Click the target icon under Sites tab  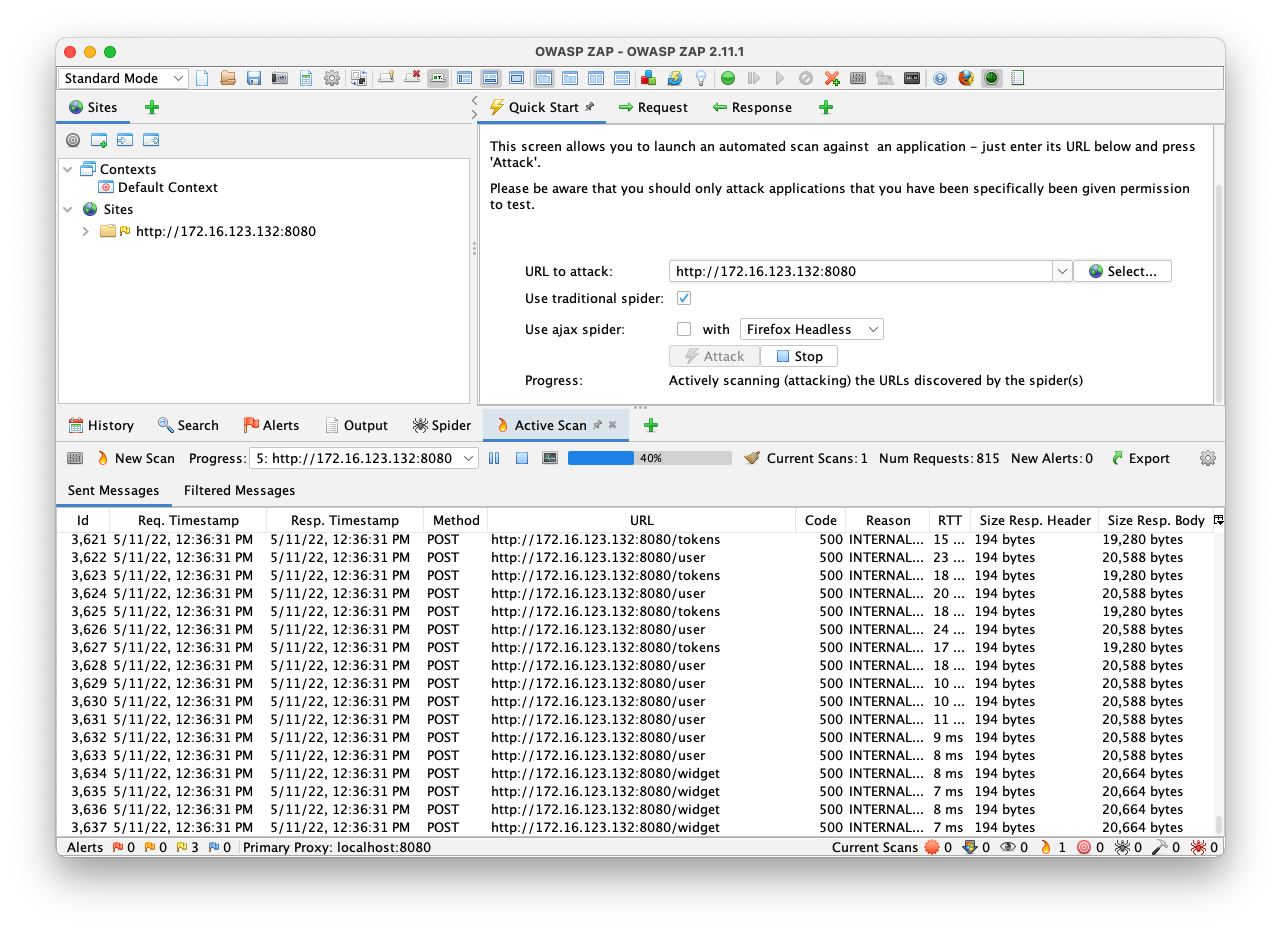point(73,140)
